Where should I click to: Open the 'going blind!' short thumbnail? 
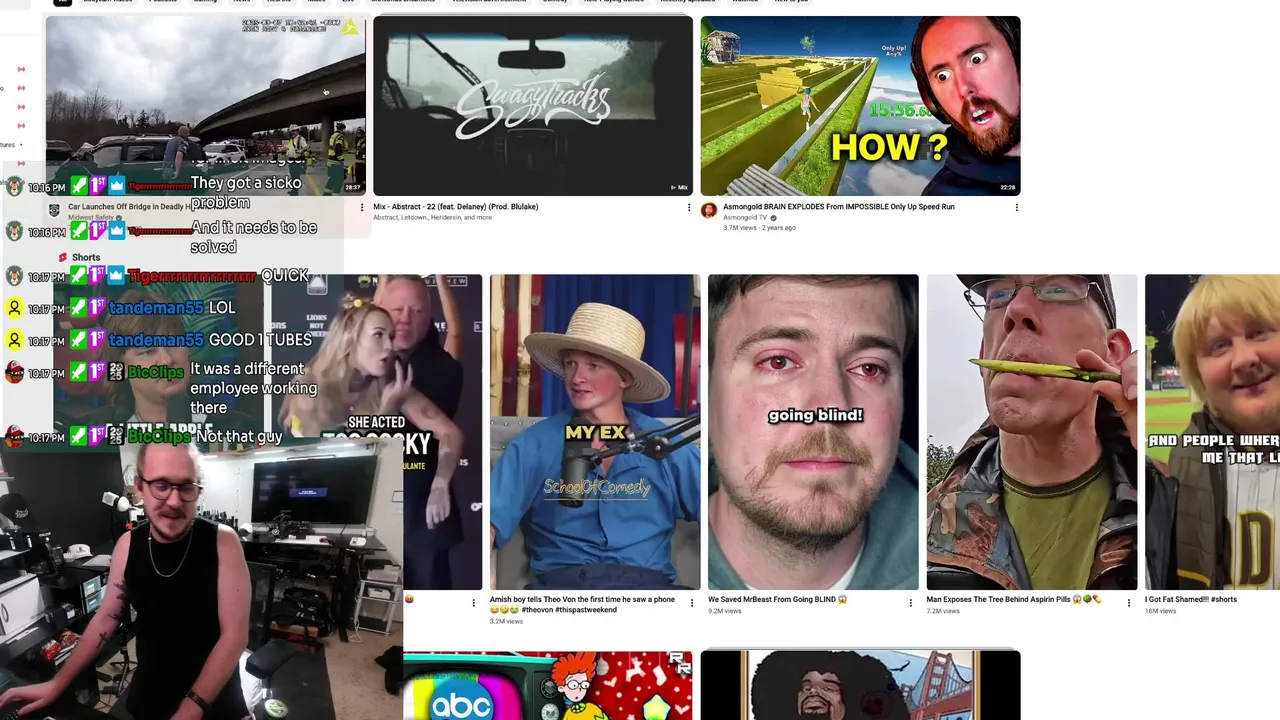click(813, 432)
